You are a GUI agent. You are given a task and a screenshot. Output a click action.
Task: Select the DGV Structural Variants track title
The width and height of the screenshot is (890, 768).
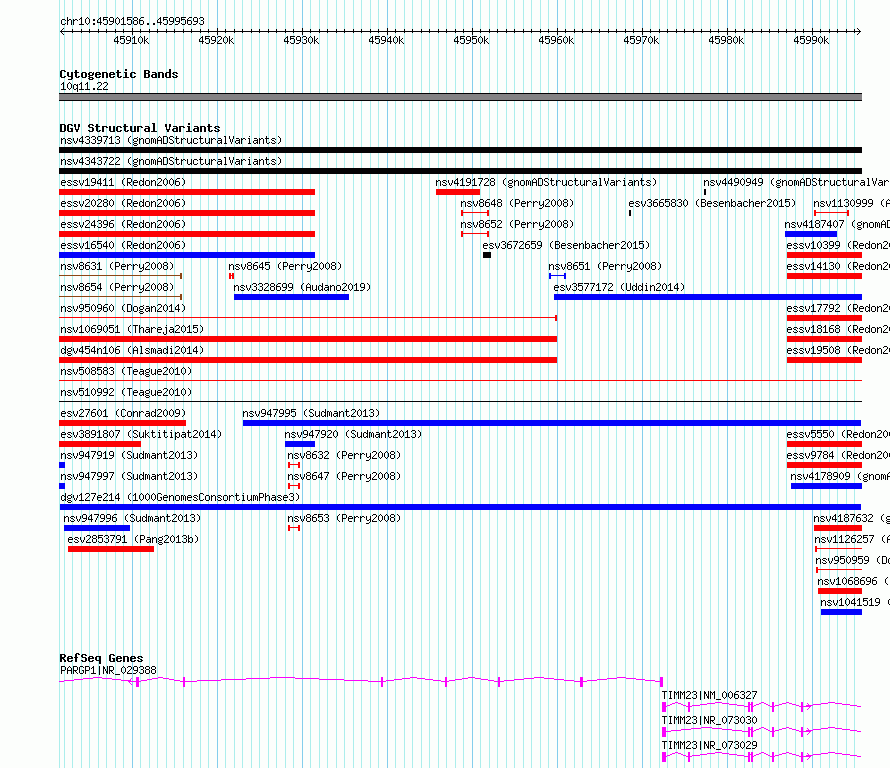pyautogui.click(x=140, y=128)
